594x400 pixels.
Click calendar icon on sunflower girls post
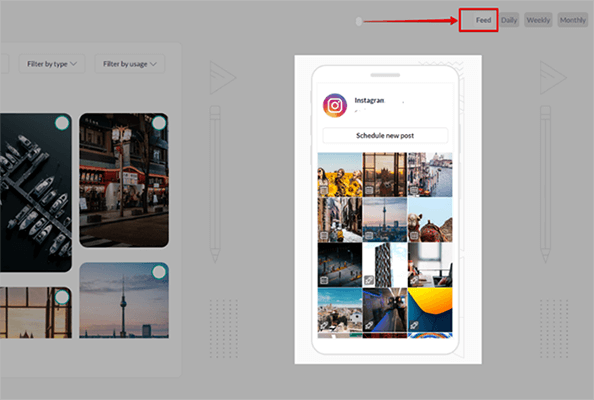[x=324, y=190]
